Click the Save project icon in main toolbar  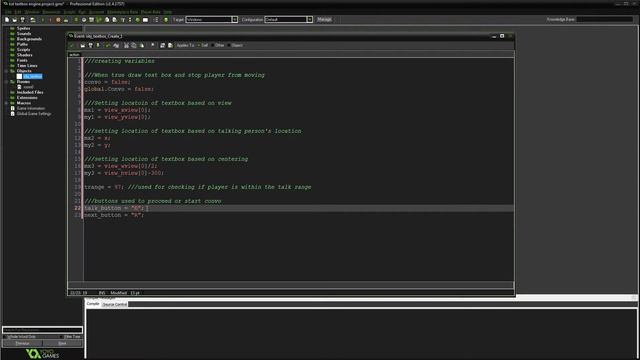click(22, 20)
